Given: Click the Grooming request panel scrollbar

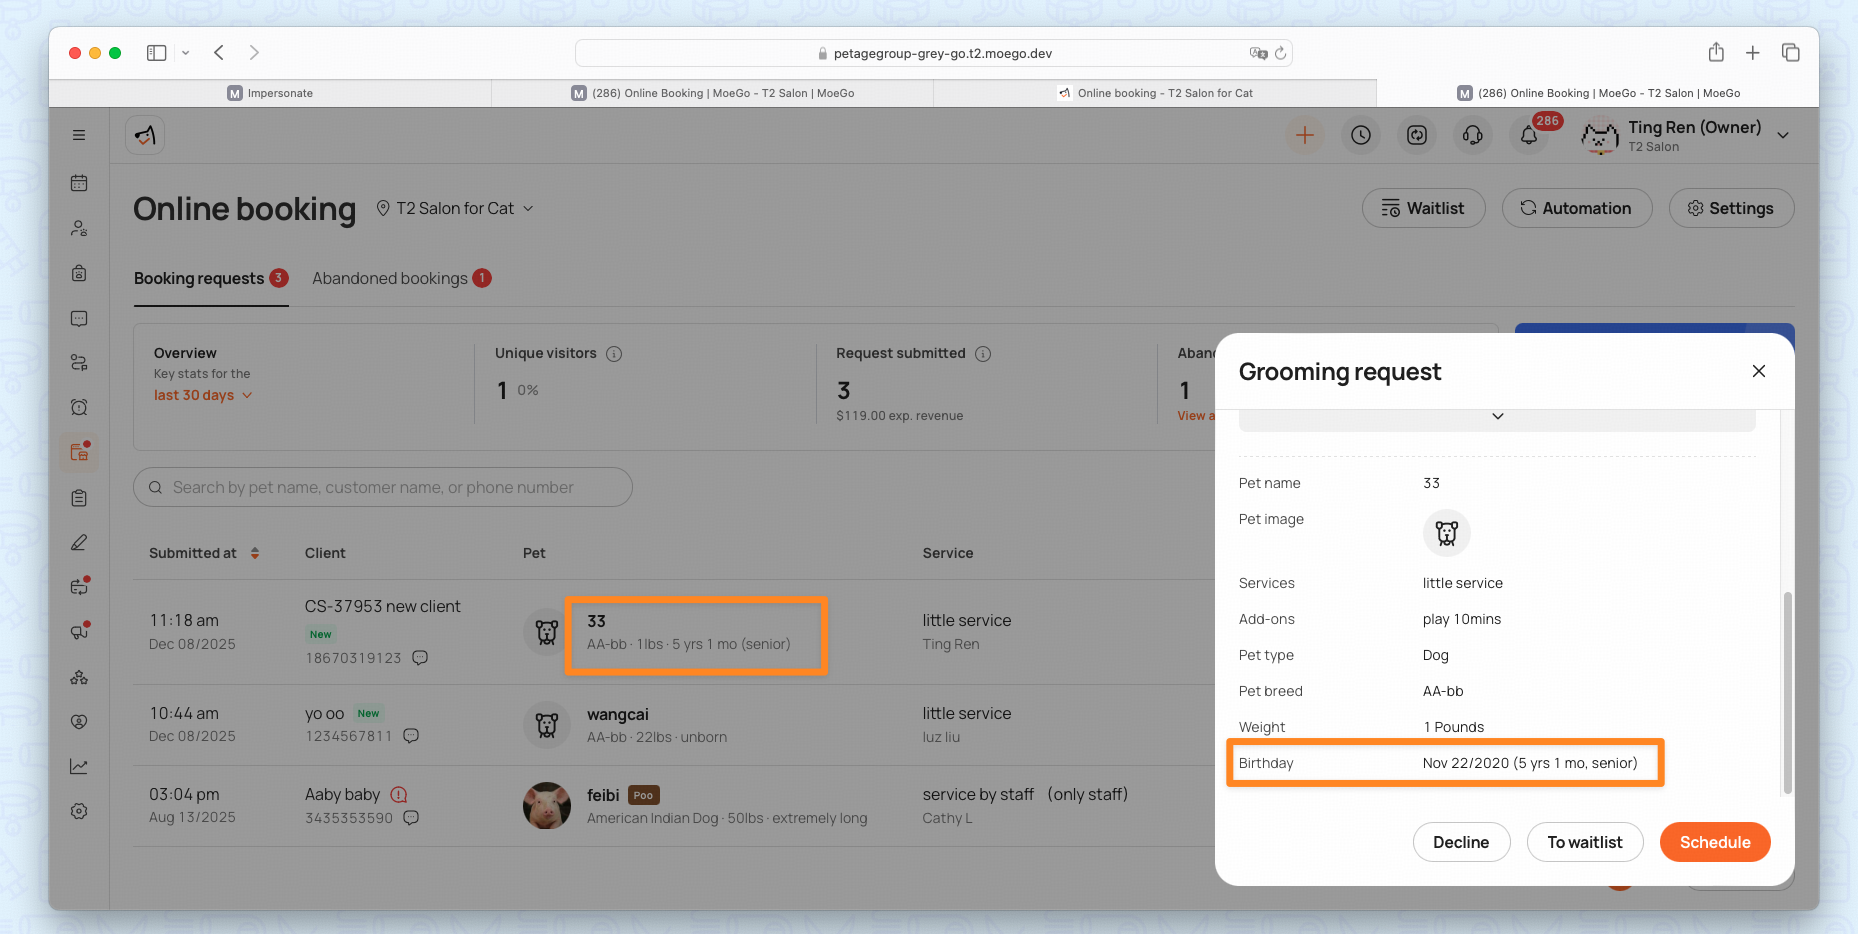Looking at the screenshot, I should (1787, 690).
